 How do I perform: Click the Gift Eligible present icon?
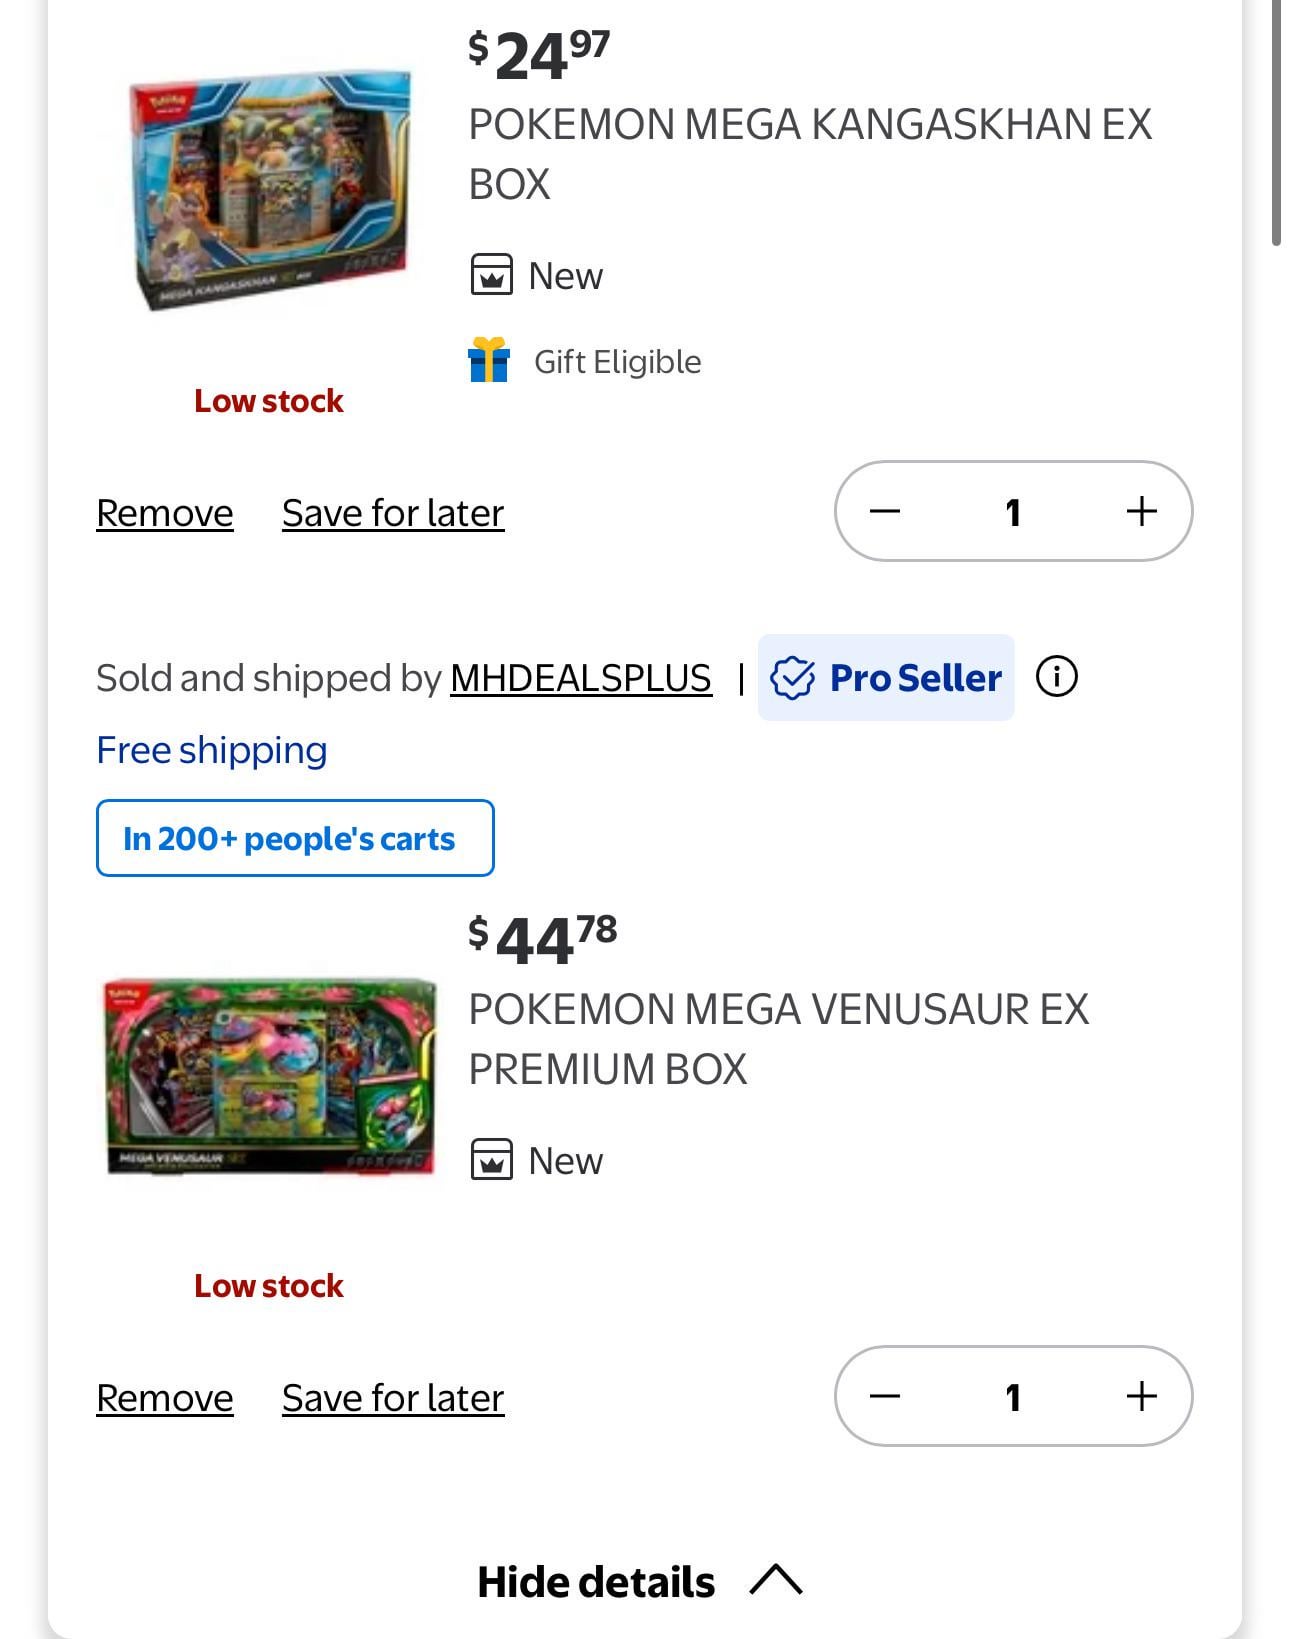point(489,360)
